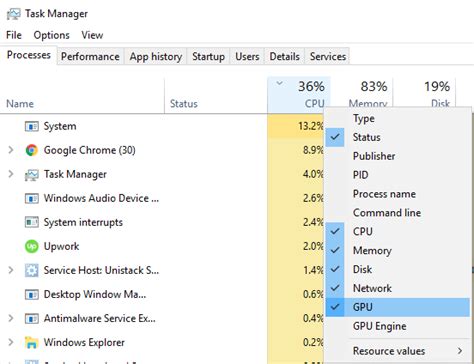
Task: Expand the Google Chrome process group
Action: click(11, 150)
